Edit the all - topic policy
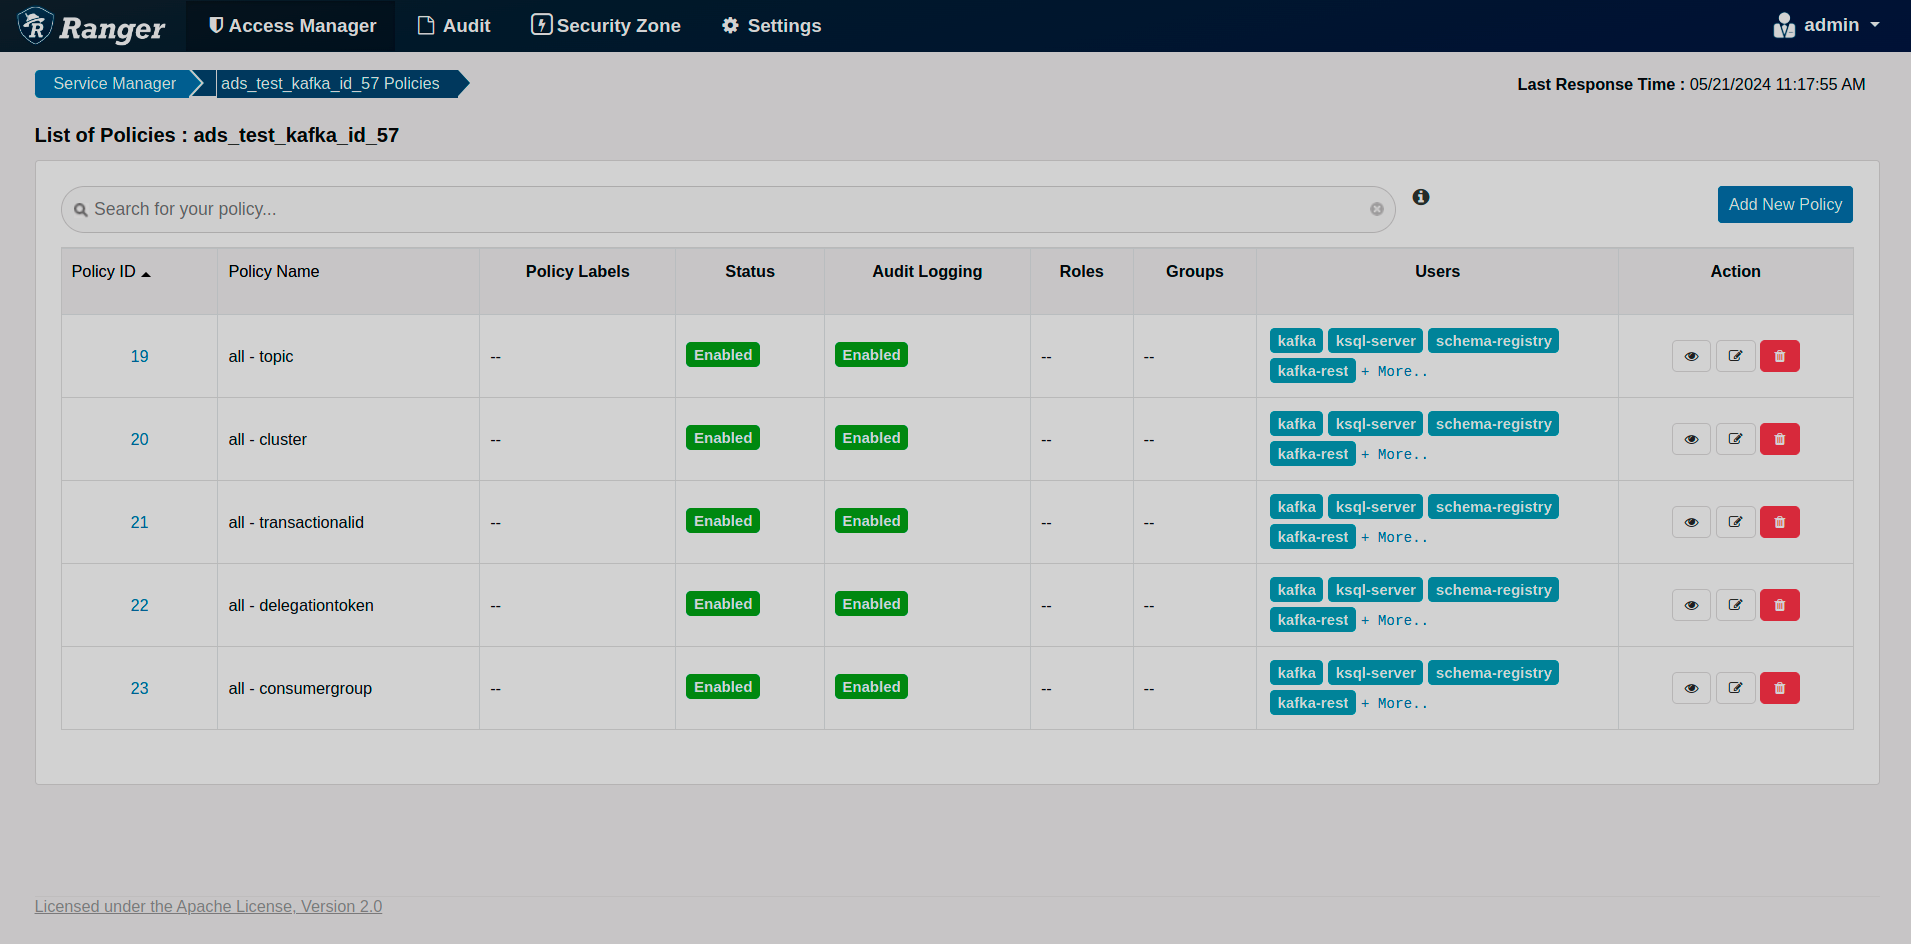The height and width of the screenshot is (944, 1911). tap(1735, 356)
